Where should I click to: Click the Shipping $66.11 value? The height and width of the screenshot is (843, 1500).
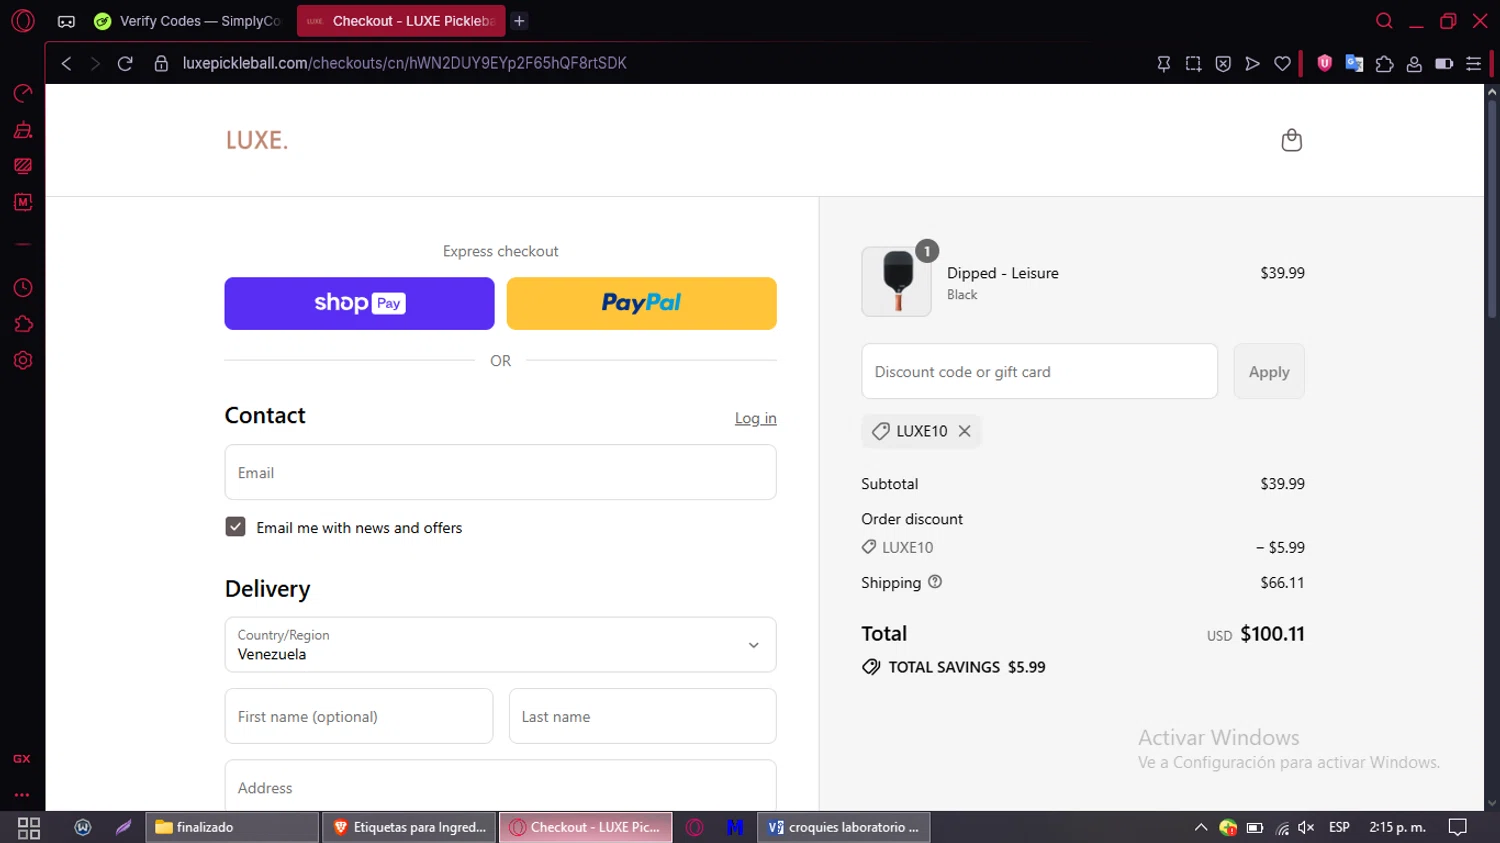pos(1282,582)
